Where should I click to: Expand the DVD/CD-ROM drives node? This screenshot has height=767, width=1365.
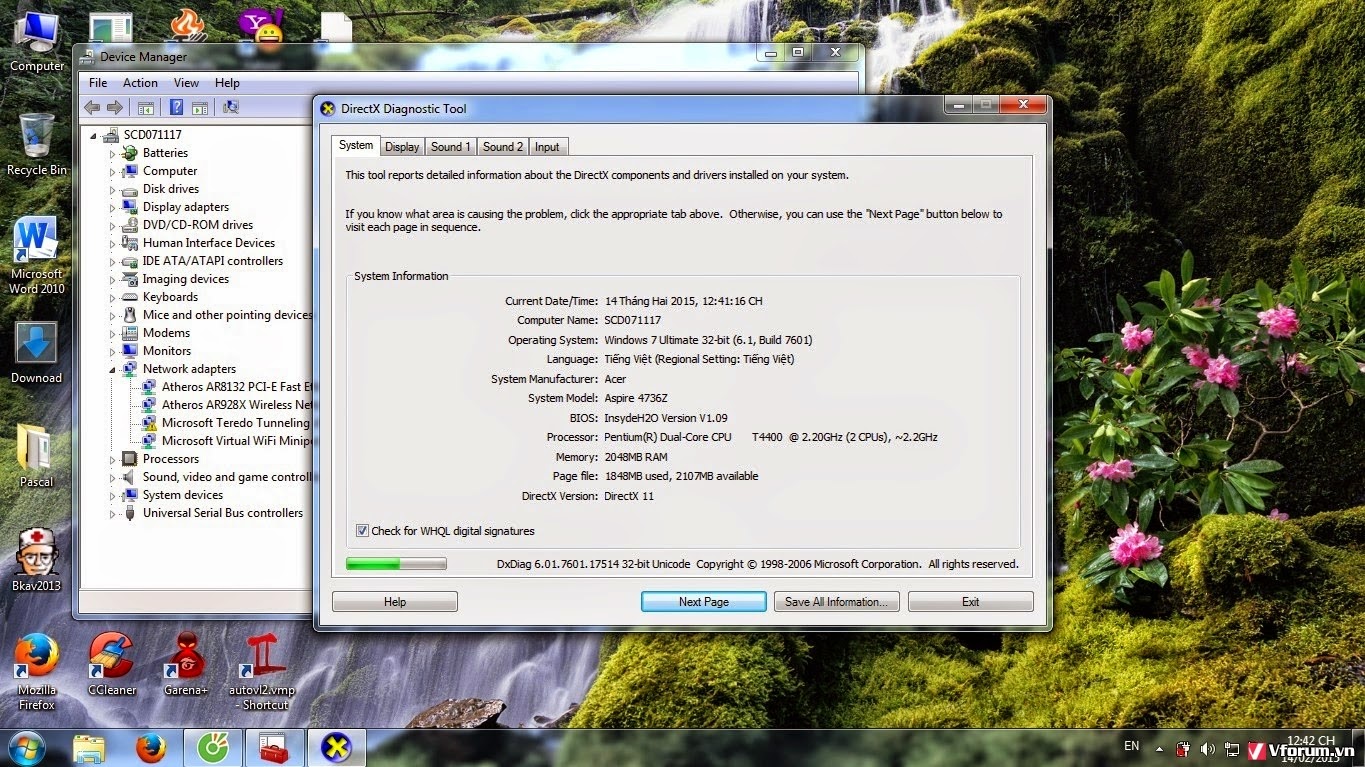113,225
